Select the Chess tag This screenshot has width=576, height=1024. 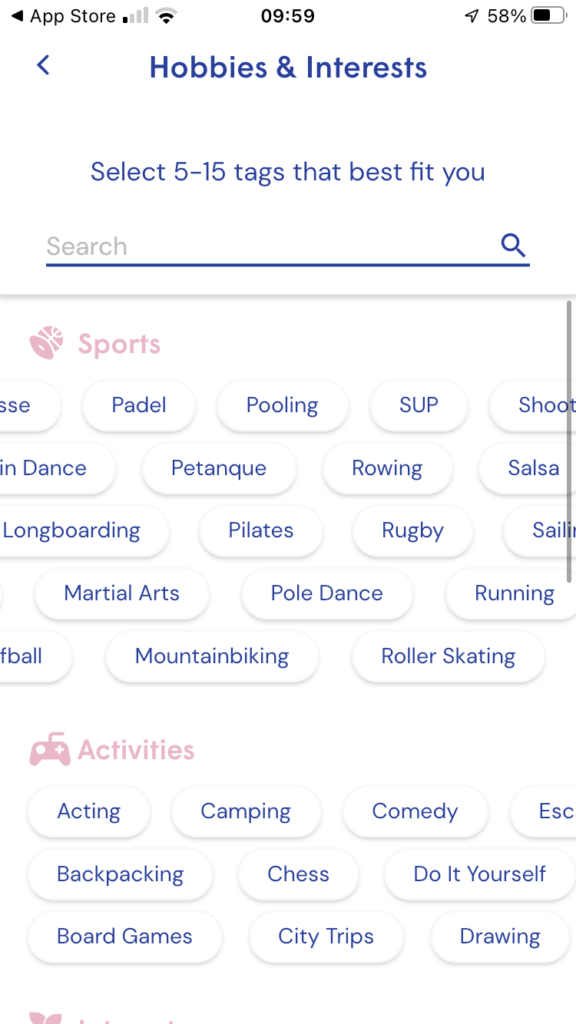298,874
